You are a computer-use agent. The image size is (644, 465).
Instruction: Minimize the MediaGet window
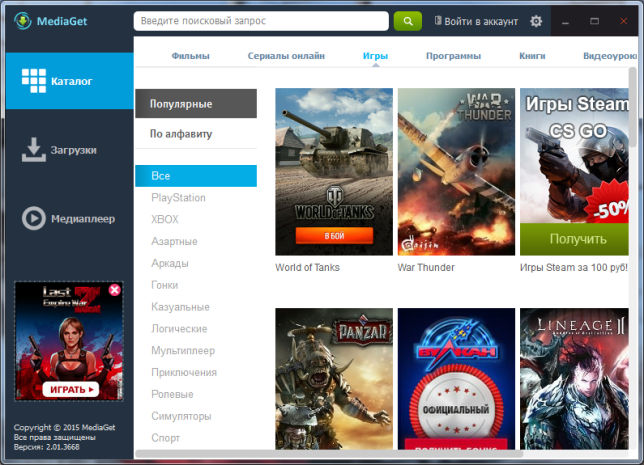click(x=565, y=21)
